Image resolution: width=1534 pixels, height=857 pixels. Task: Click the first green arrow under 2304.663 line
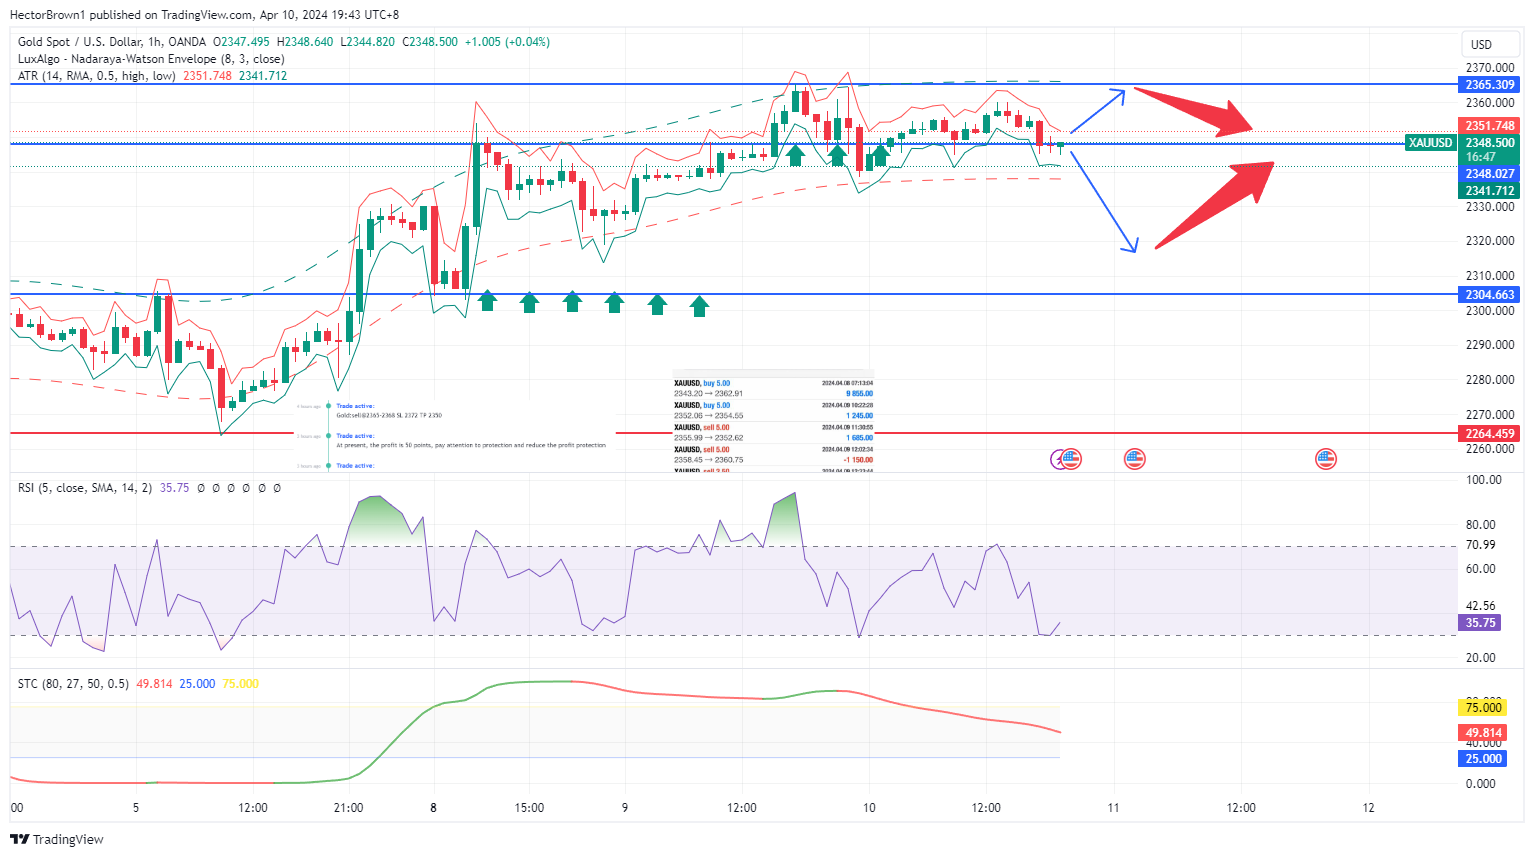point(487,300)
